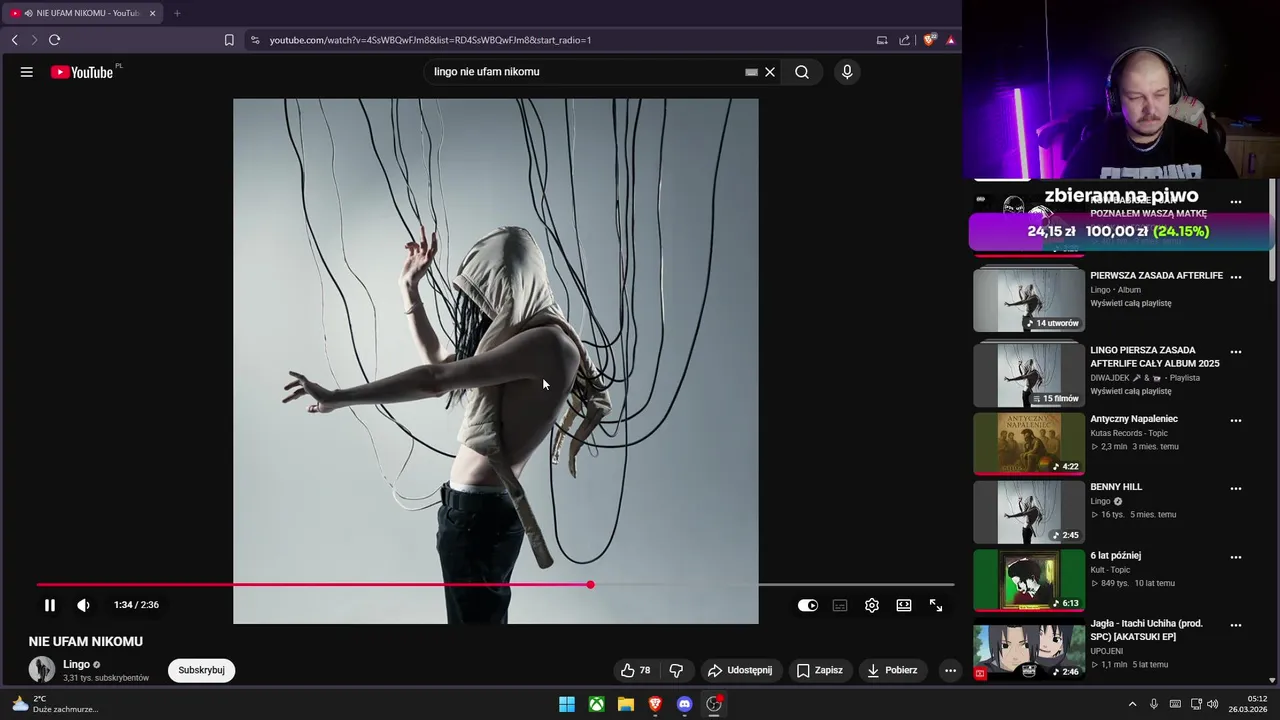Open options for PIERWSZA ZASADA AFTERLIFE album
1280x720 pixels.
[x=1236, y=276]
